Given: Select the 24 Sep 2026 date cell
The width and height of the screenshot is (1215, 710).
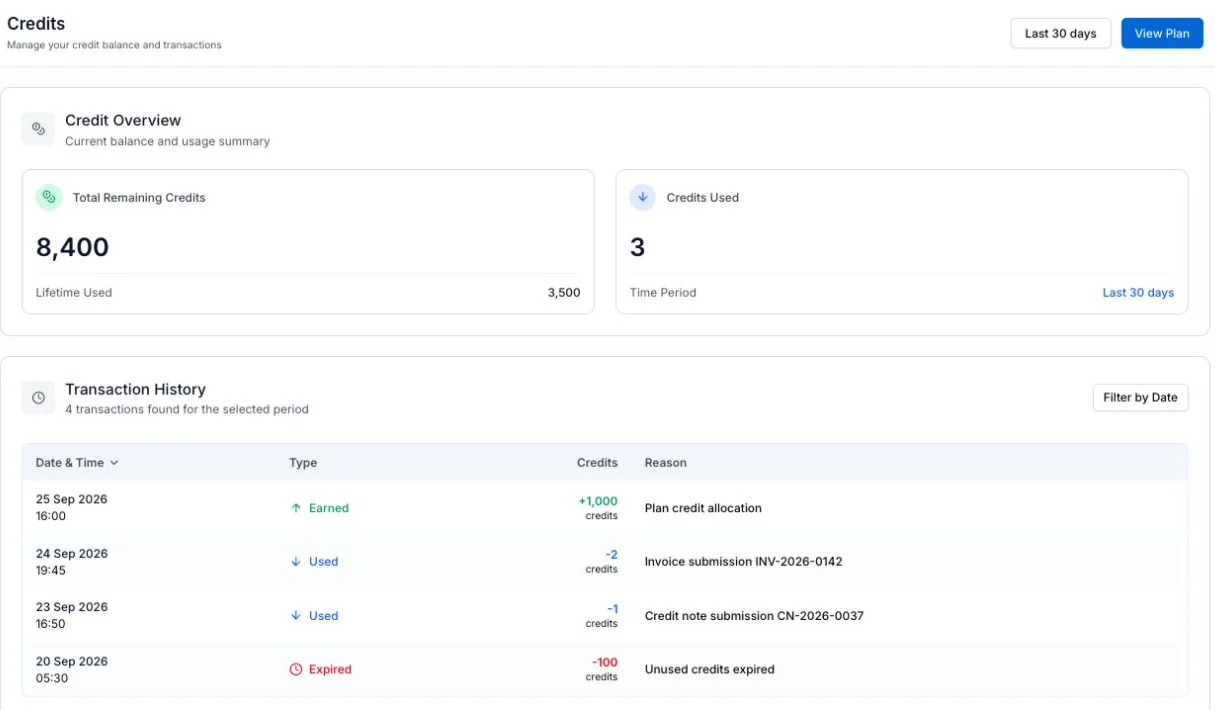Looking at the screenshot, I should (71, 562).
